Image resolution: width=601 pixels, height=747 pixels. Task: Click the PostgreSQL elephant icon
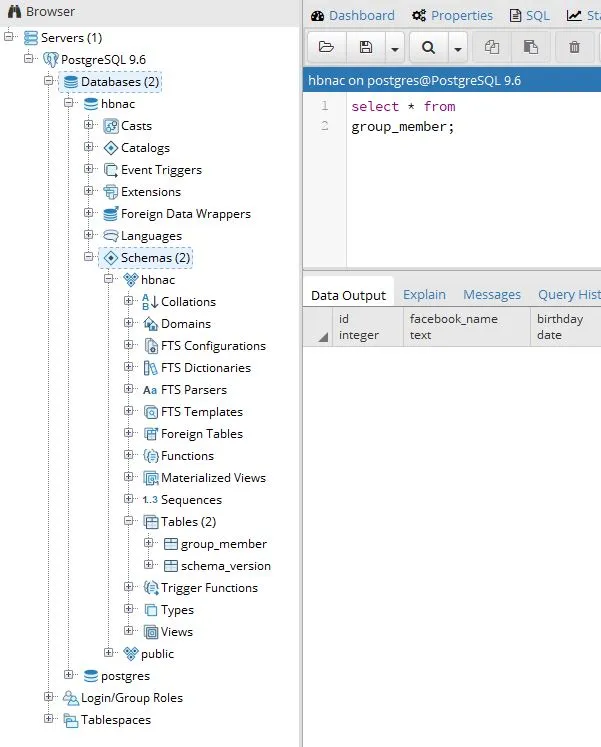[x=50, y=60]
